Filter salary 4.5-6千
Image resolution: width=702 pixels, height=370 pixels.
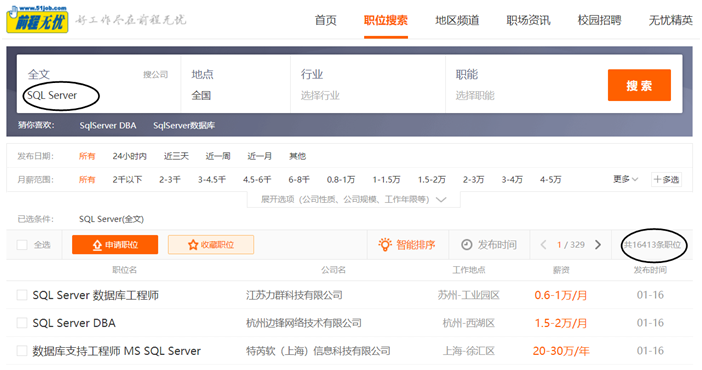(x=257, y=180)
